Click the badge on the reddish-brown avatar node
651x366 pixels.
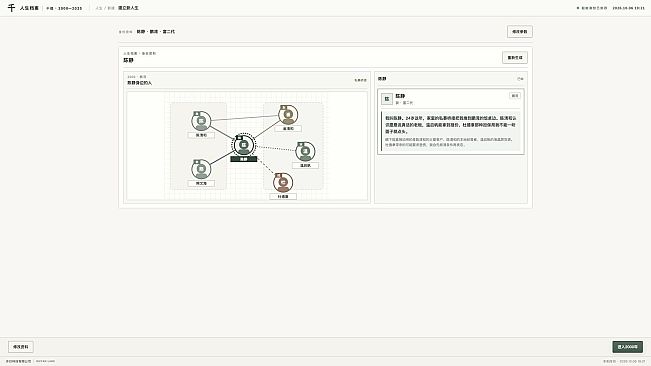[x=279, y=175]
